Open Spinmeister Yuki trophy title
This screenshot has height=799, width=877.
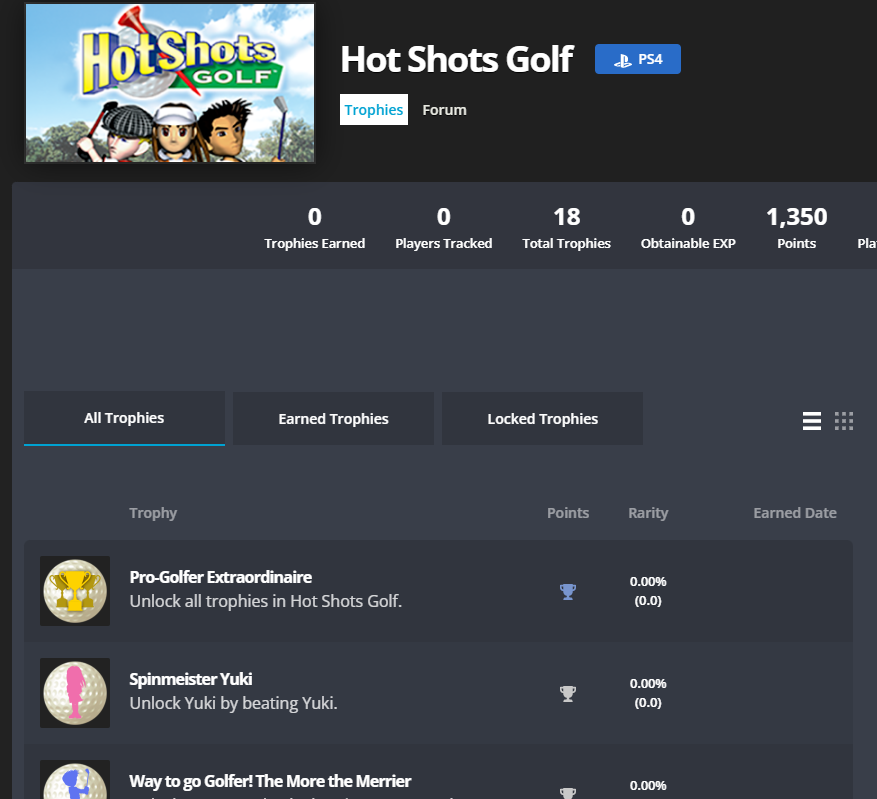tap(191, 679)
